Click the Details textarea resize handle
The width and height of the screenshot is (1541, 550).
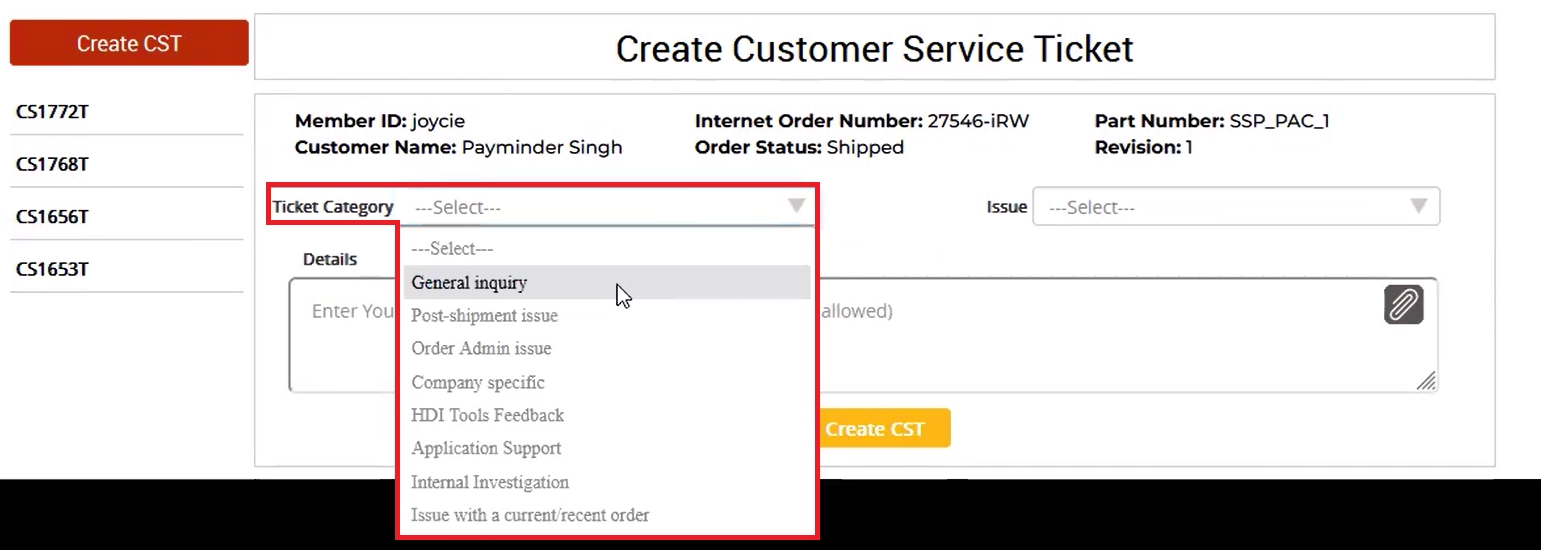coord(1426,380)
